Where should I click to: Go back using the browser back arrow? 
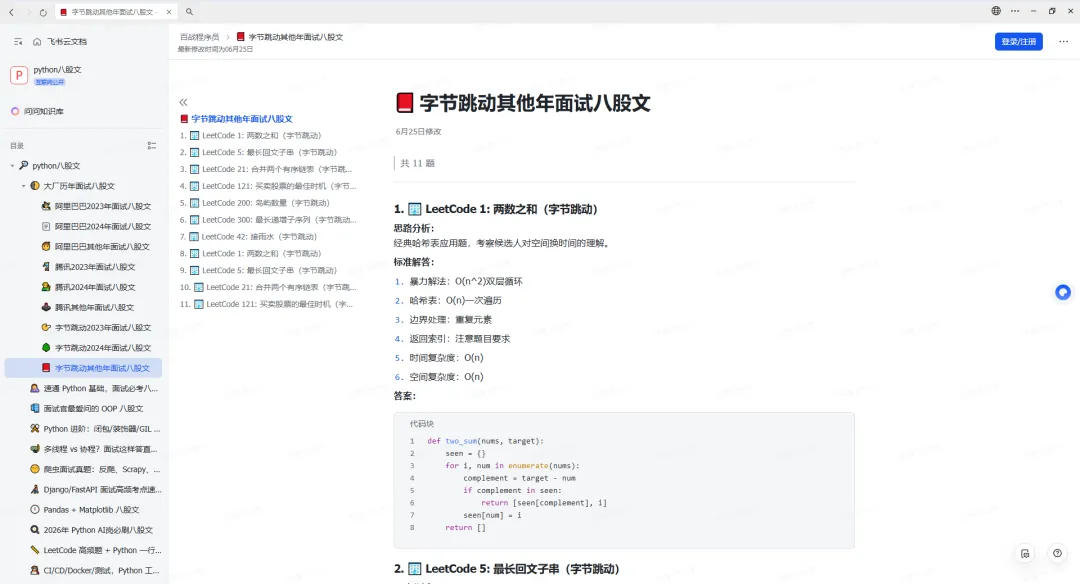(11, 12)
